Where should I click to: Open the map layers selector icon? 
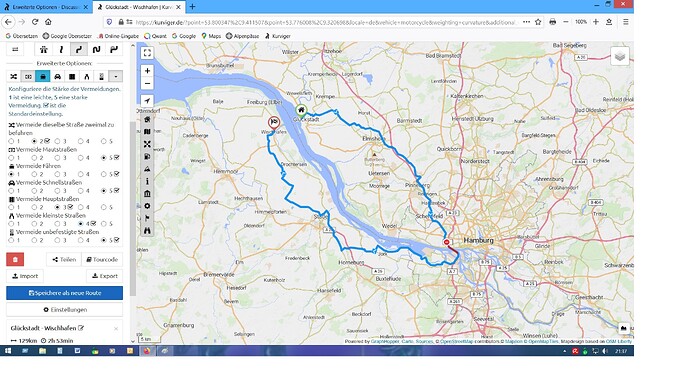coord(620,56)
